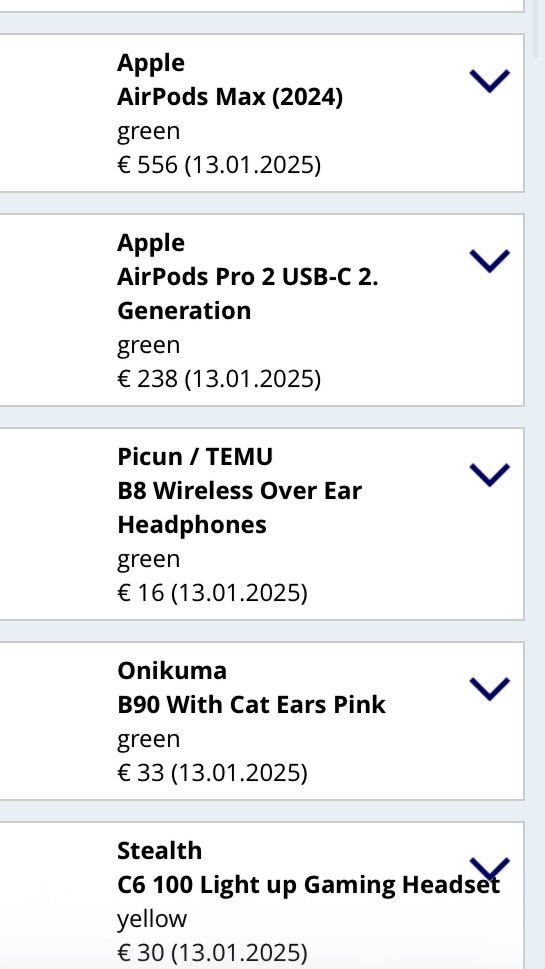The height and width of the screenshot is (969, 545).
Task: Expand Onikuma B90 Cat Ears chevron
Action: point(489,688)
